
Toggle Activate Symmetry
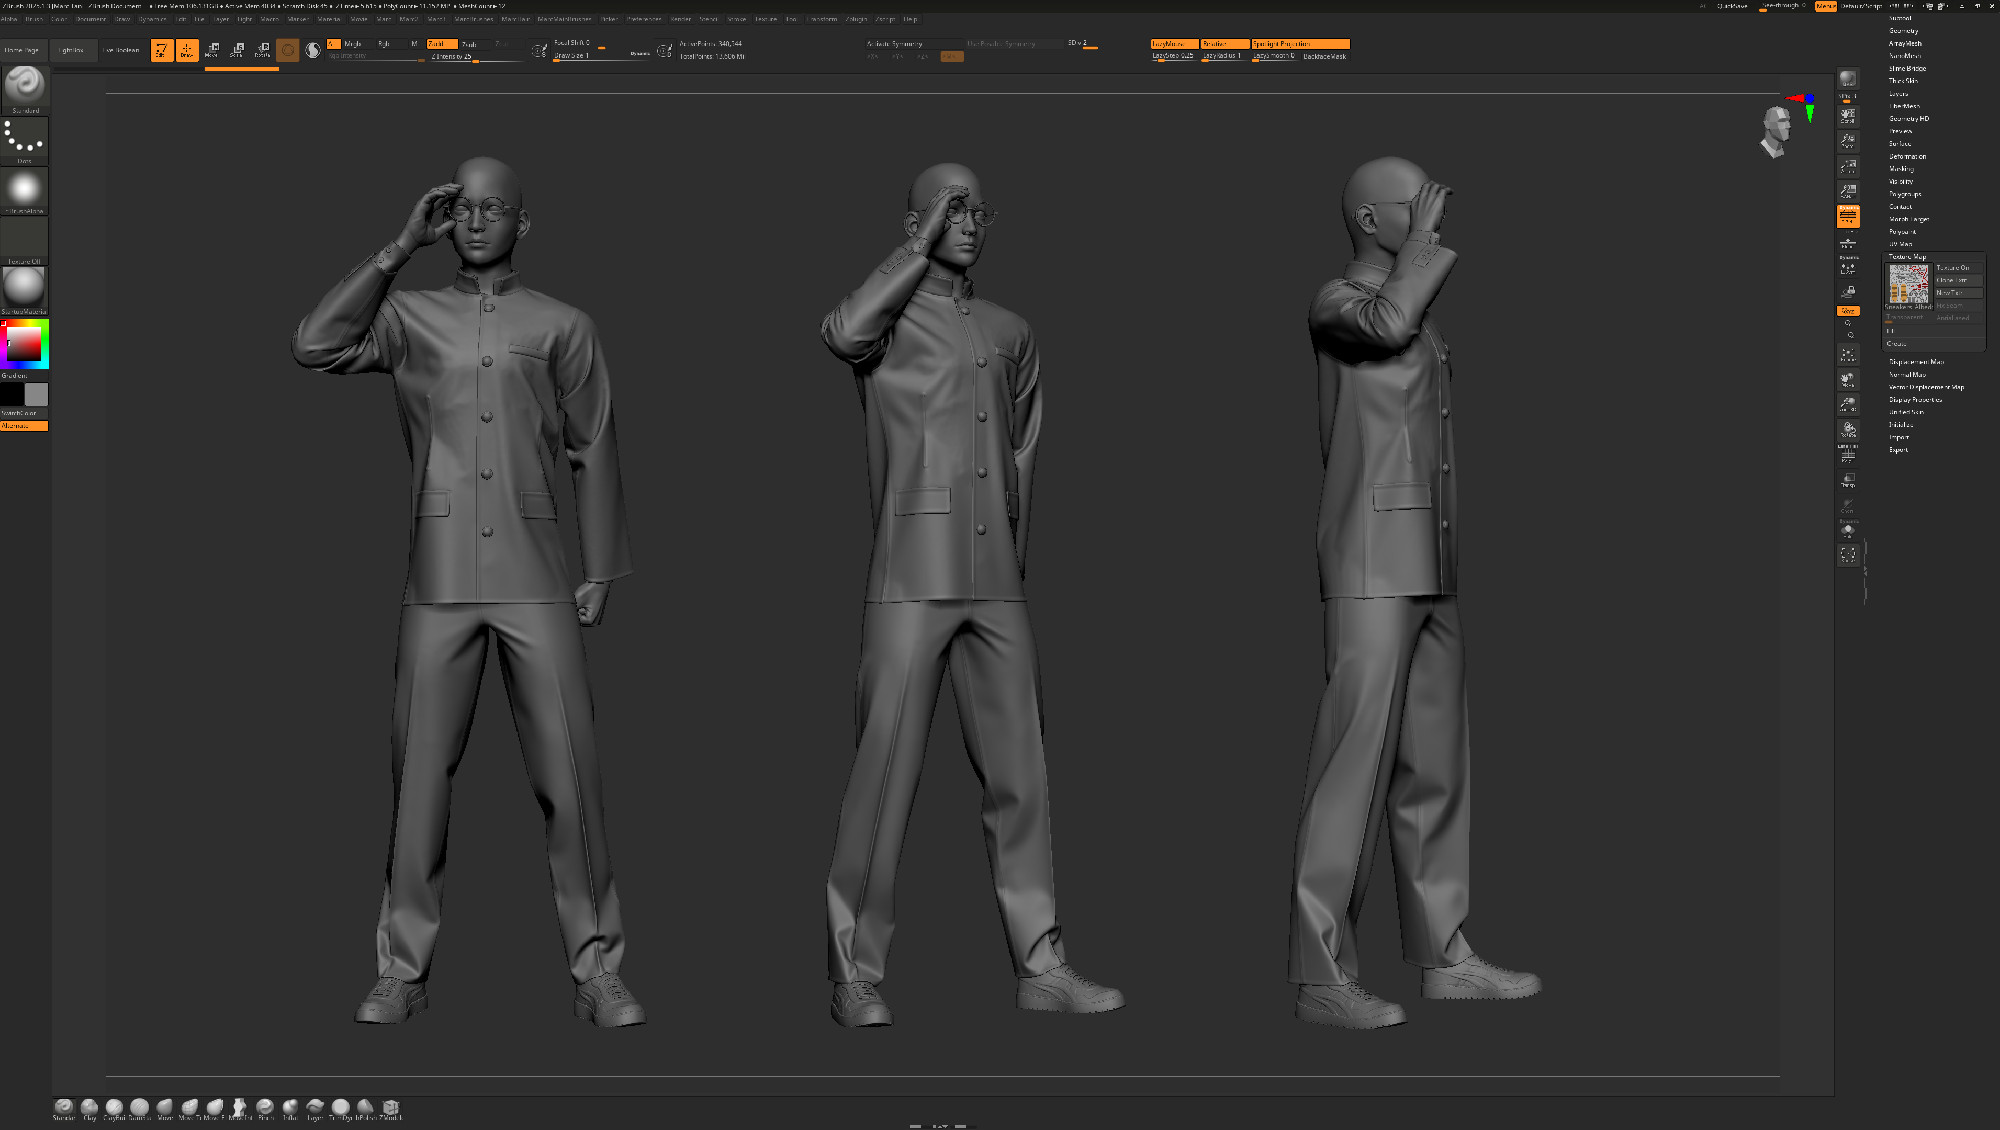pyautogui.click(x=914, y=44)
